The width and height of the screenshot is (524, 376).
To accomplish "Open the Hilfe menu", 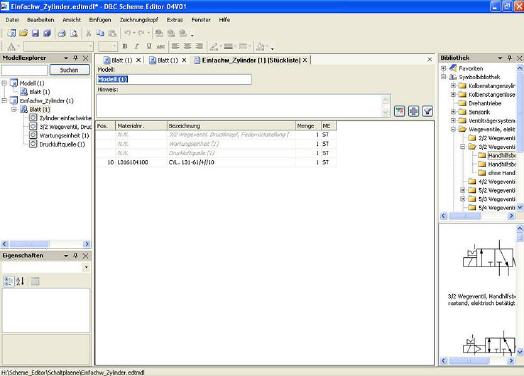I will [x=224, y=20].
